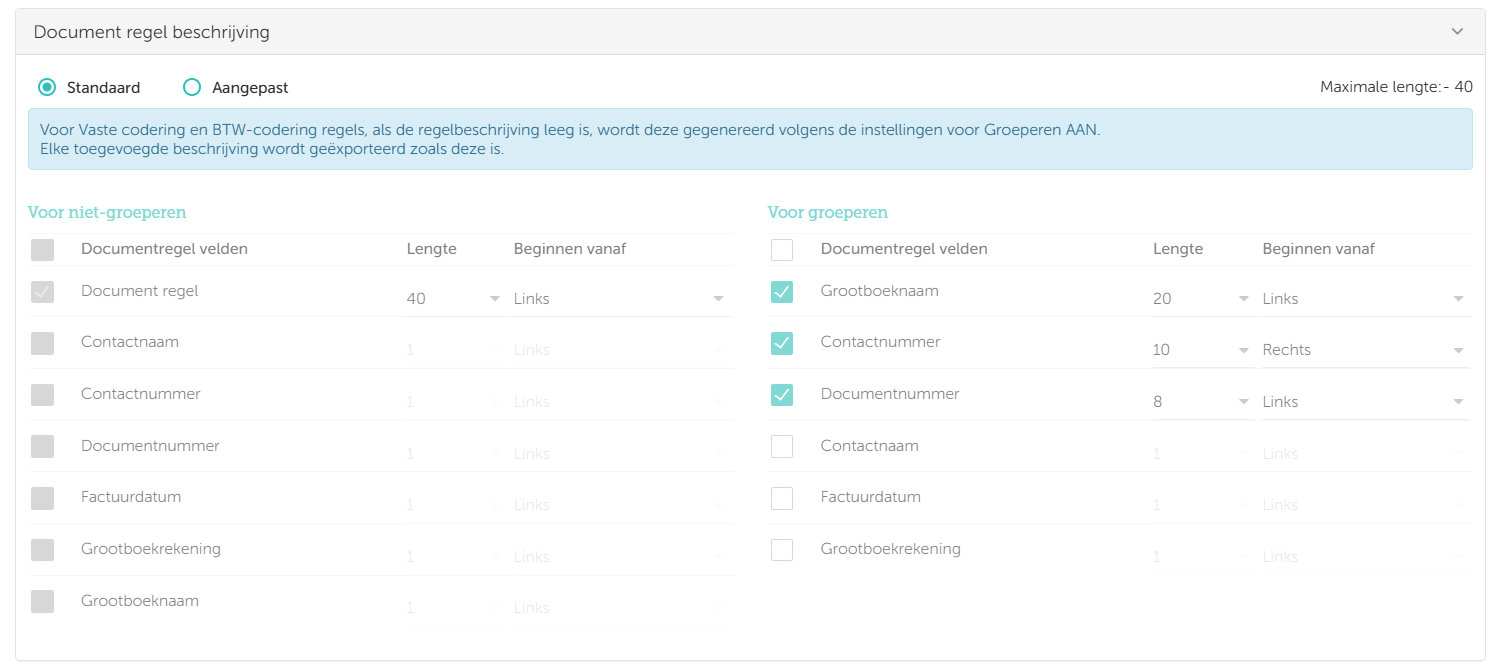Toggle the select-all checkbox in Voor groeperen header
The width and height of the screenshot is (1502, 672).
click(x=782, y=249)
